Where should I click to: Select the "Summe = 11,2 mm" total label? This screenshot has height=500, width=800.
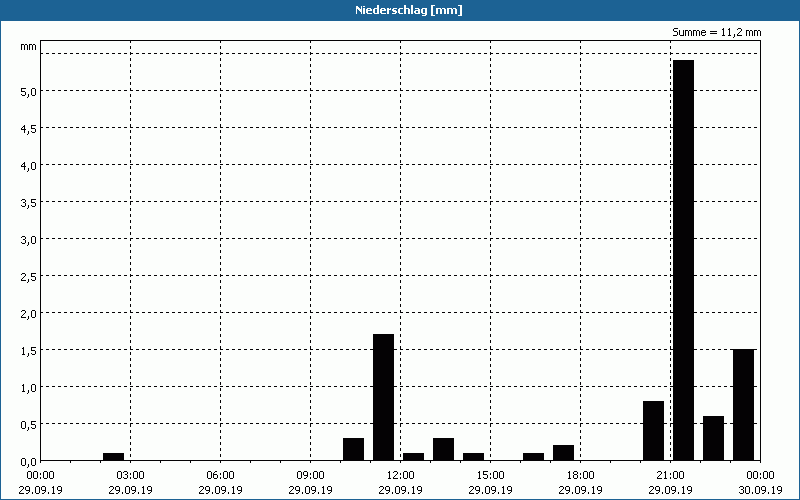716,33
